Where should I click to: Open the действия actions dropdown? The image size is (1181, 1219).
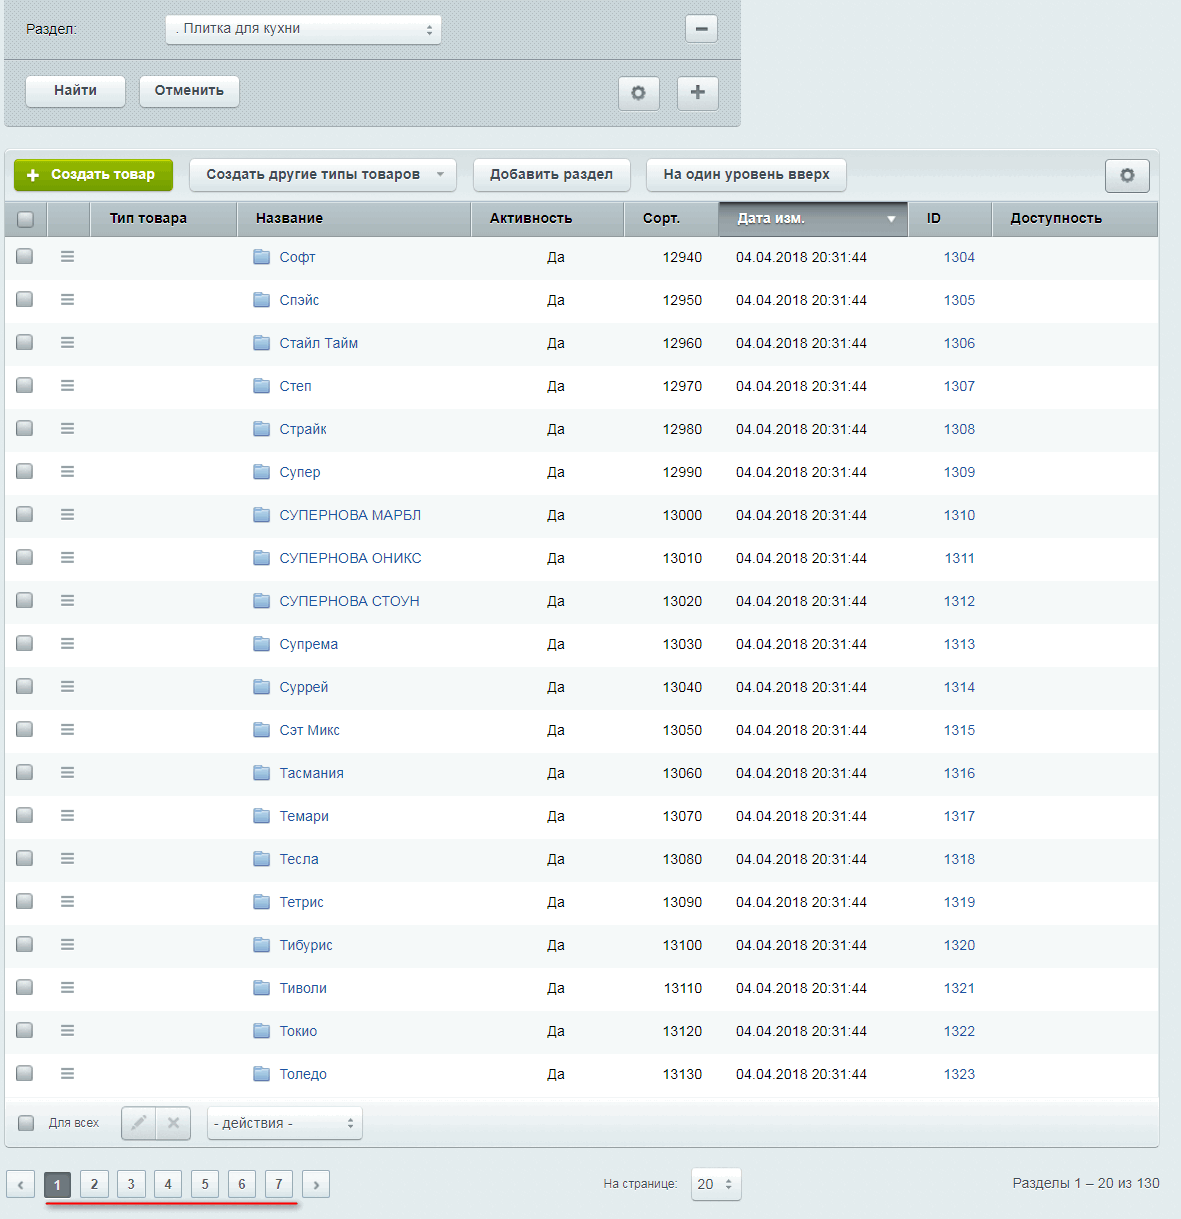pos(284,1123)
